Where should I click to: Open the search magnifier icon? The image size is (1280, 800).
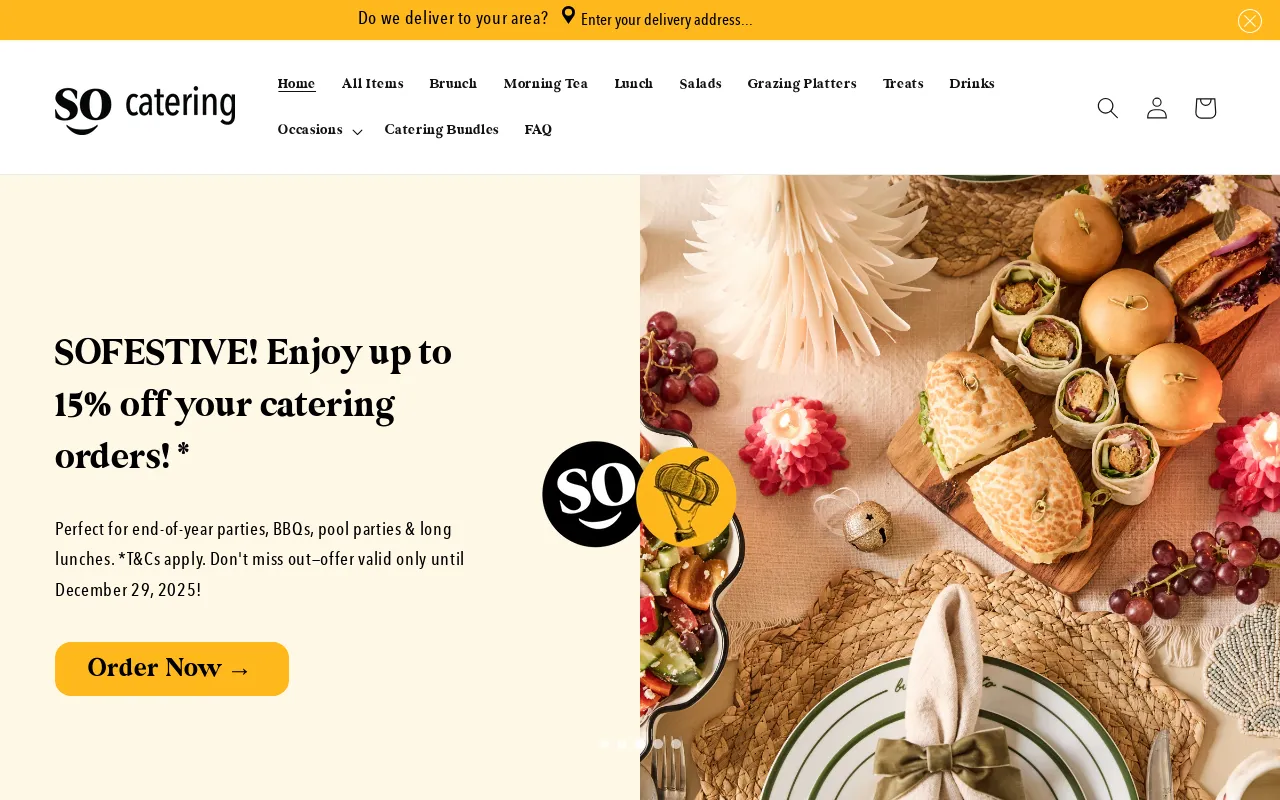pyautogui.click(x=1107, y=108)
